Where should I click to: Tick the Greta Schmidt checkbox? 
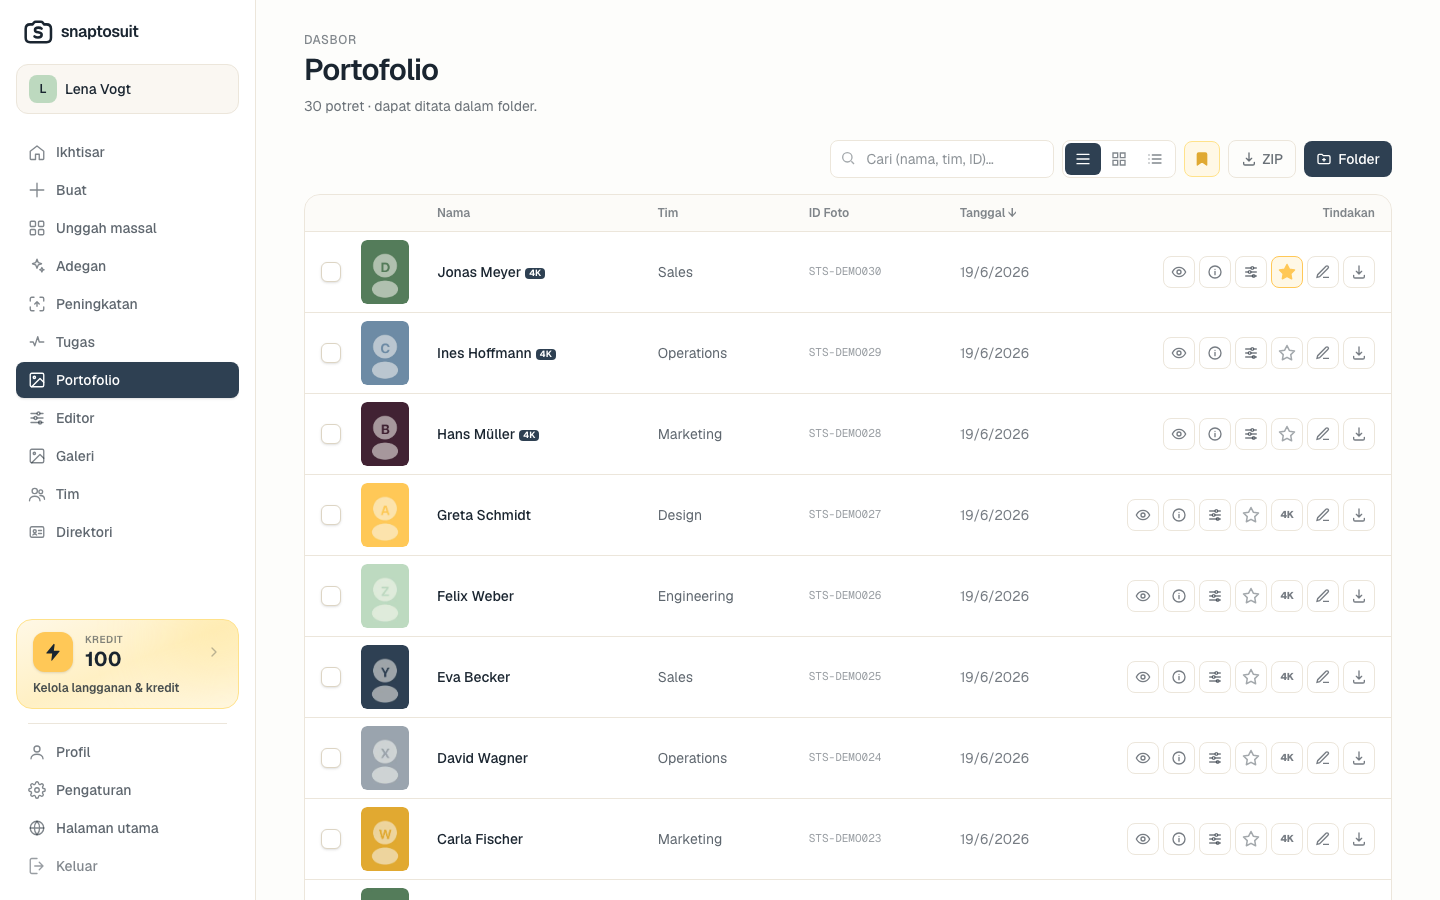coord(331,515)
